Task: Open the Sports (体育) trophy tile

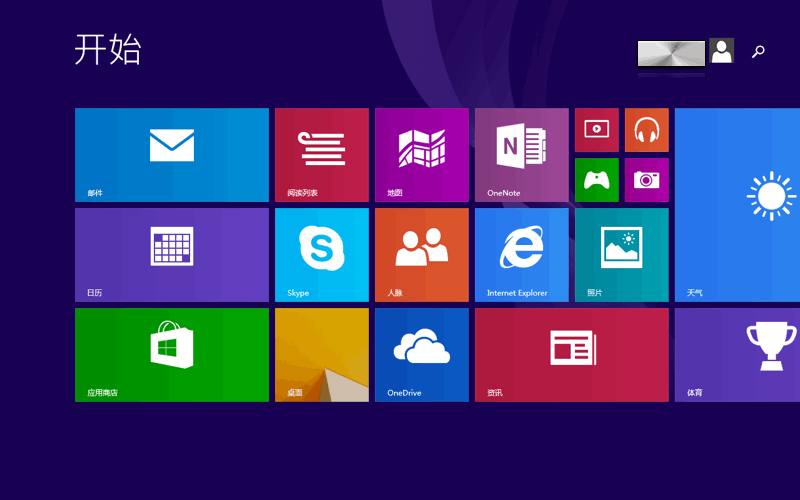Action: pos(738,355)
